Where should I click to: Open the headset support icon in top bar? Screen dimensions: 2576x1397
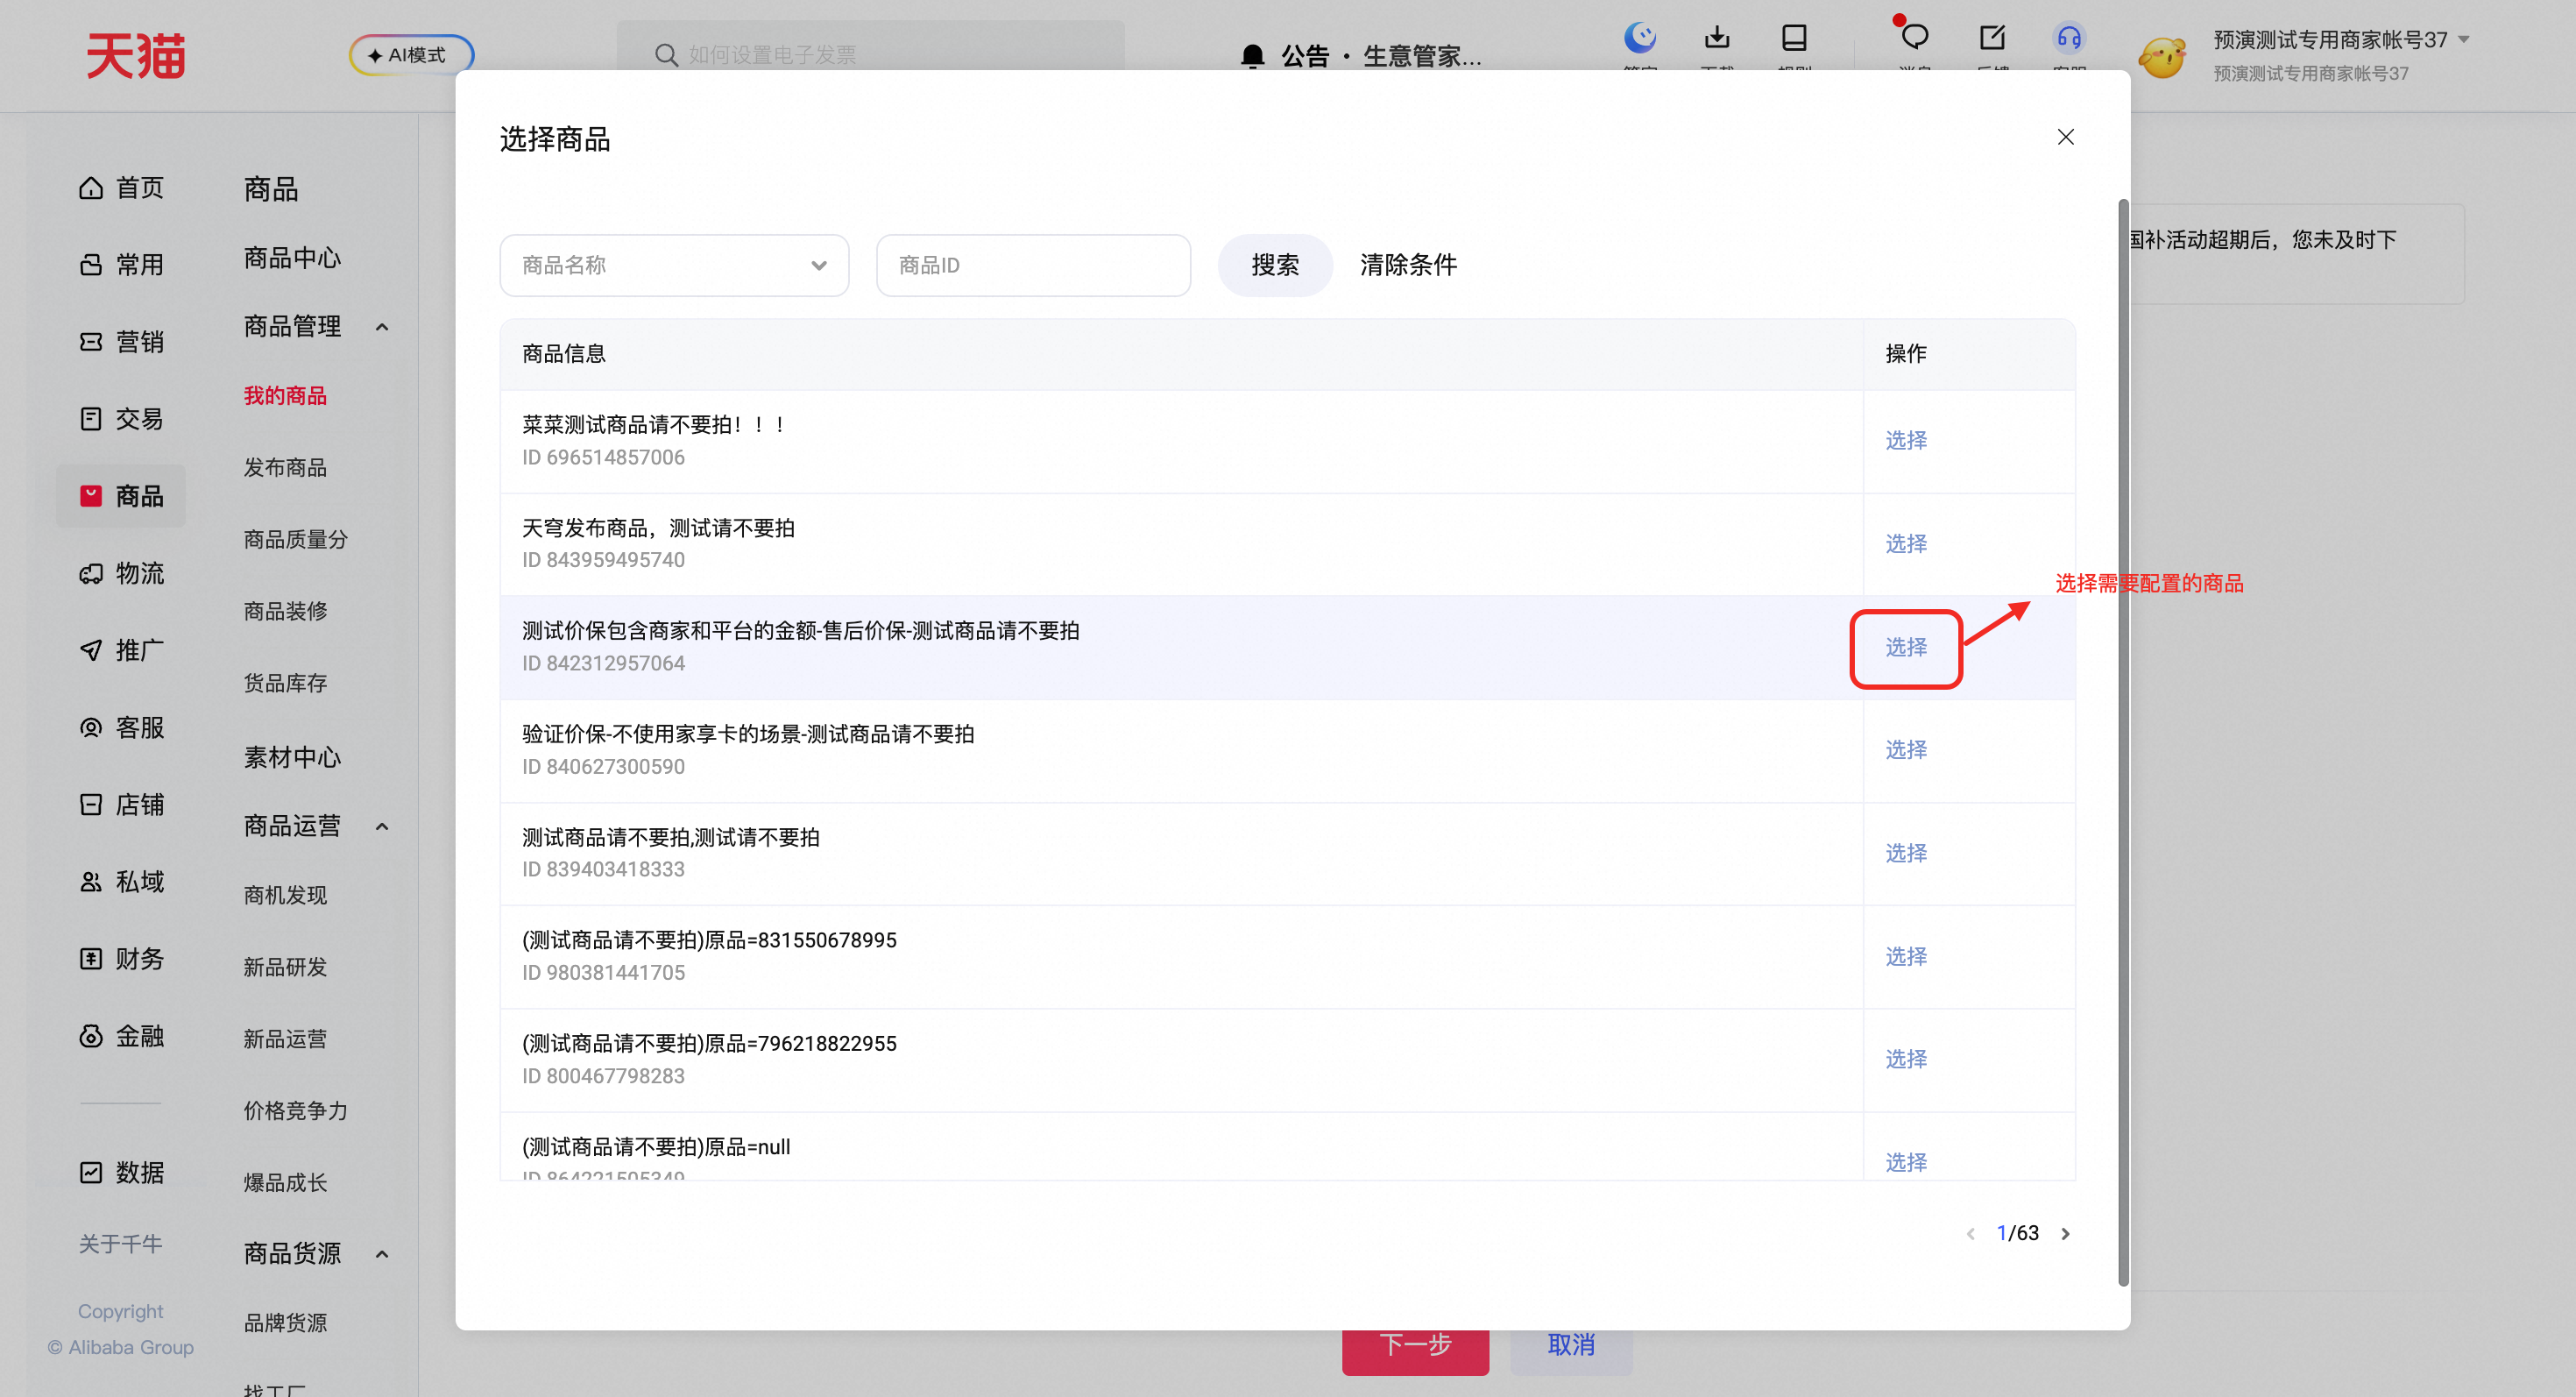2069,38
